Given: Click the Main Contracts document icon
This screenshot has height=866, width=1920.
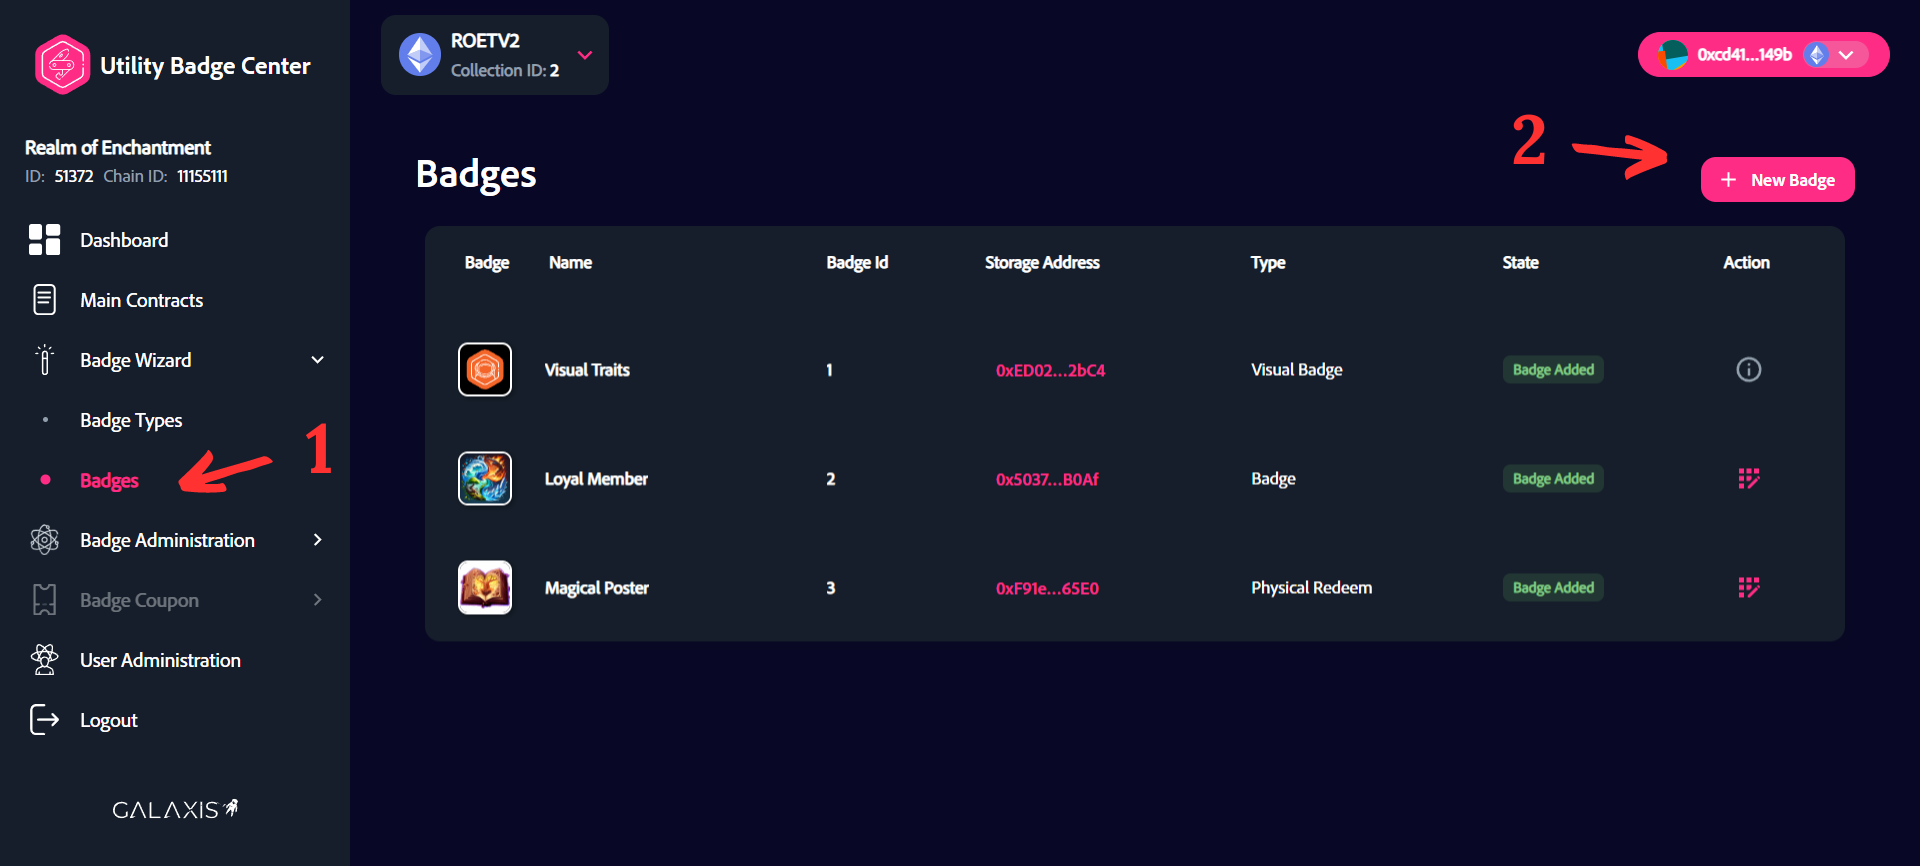Looking at the screenshot, I should click(x=44, y=300).
